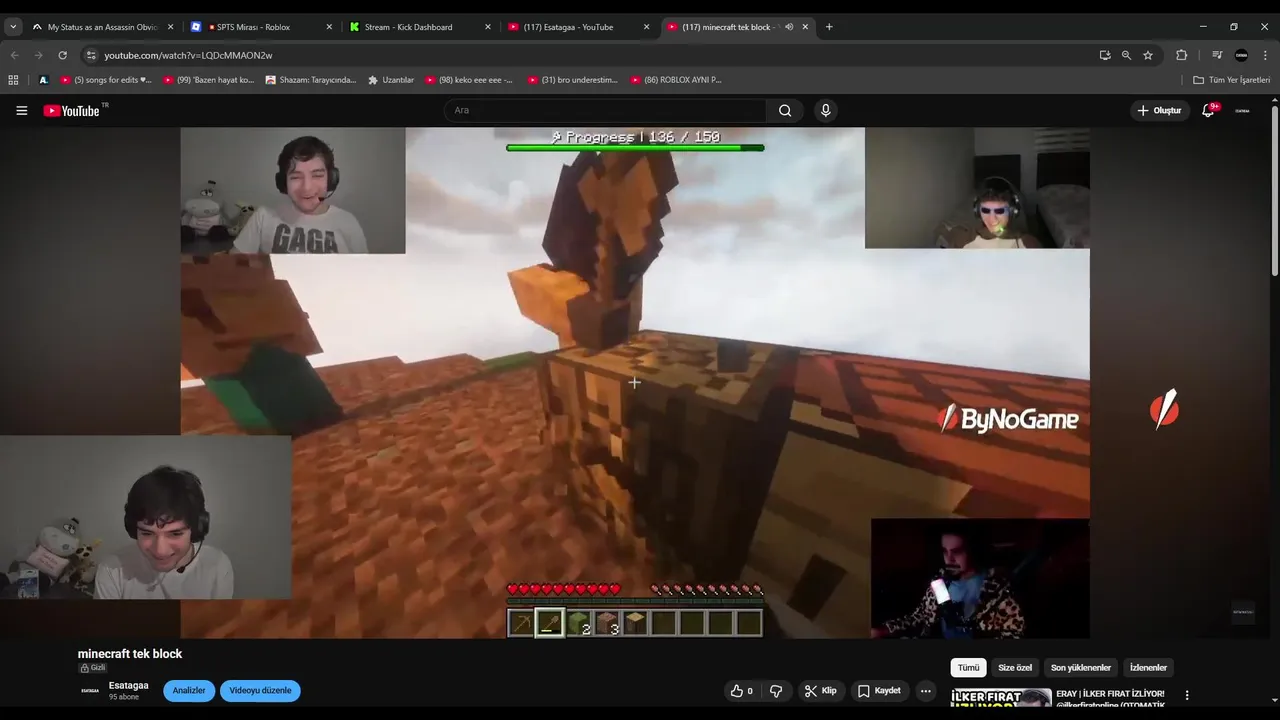Go to the YouTube home logo
This screenshot has width=1280, height=720.
[x=71, y=111]
